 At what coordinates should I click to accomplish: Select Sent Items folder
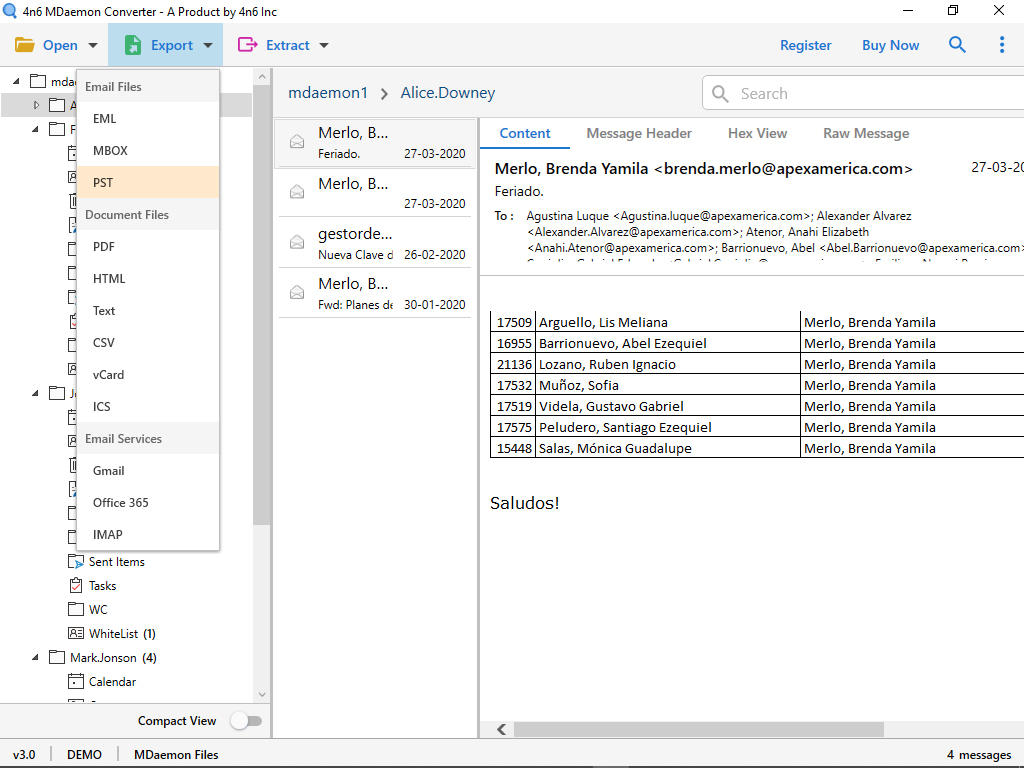[x=116, y=562]
